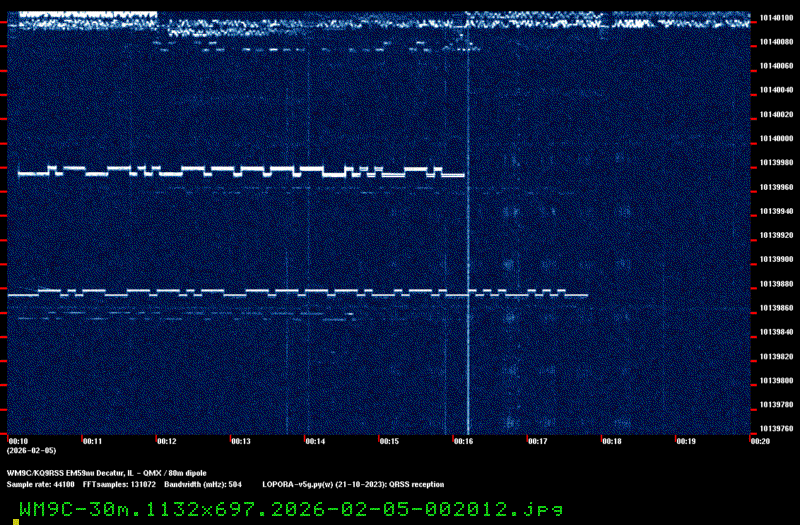Screen dimensions: 800x525
Task: Click the 10140020 frequency label
Action: click(777, 114)
